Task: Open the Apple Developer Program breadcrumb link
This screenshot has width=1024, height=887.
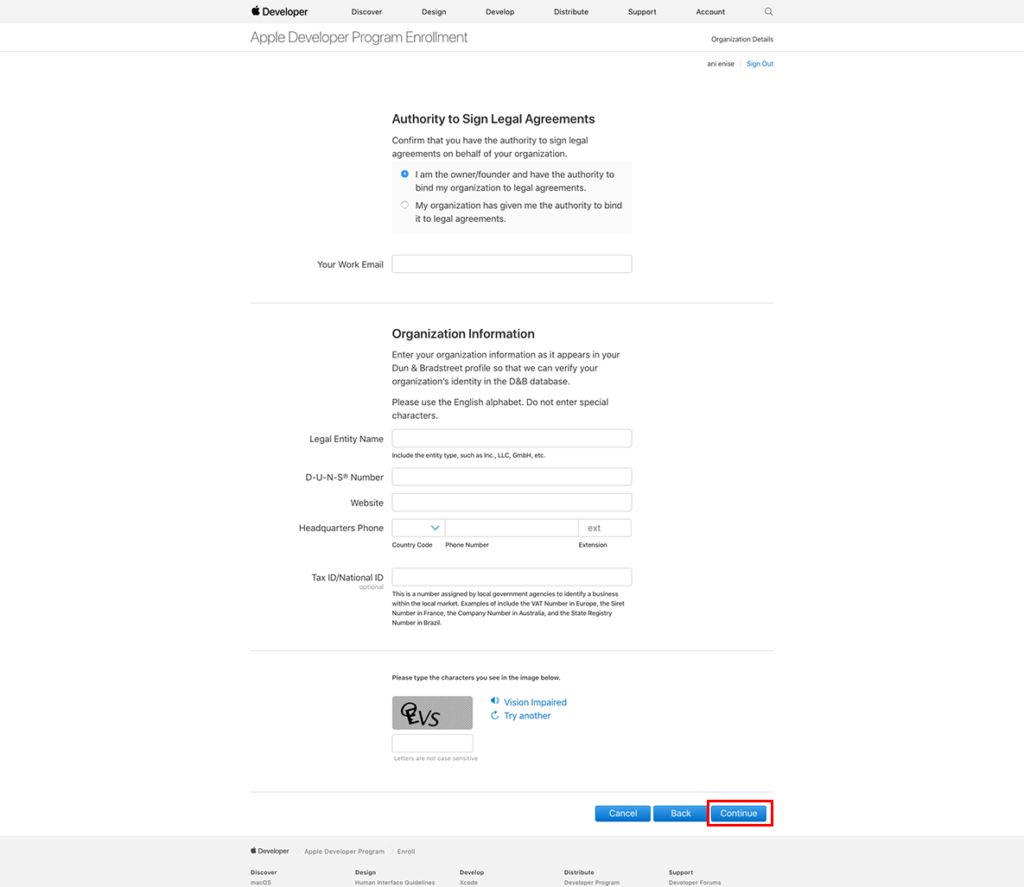Action: click(x=344, y=850)
